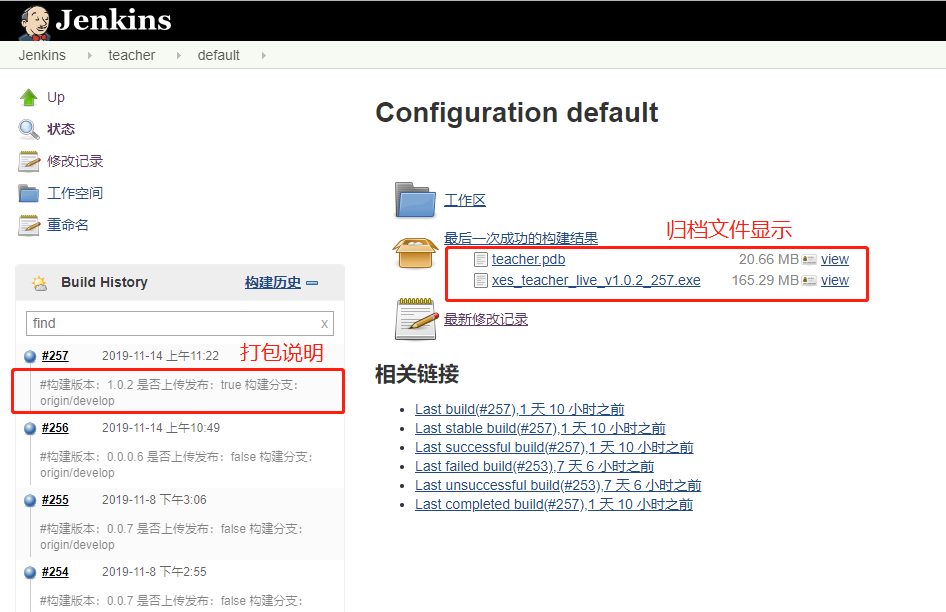Open the 修改记录 sidebar link

(x=75, y=161)
